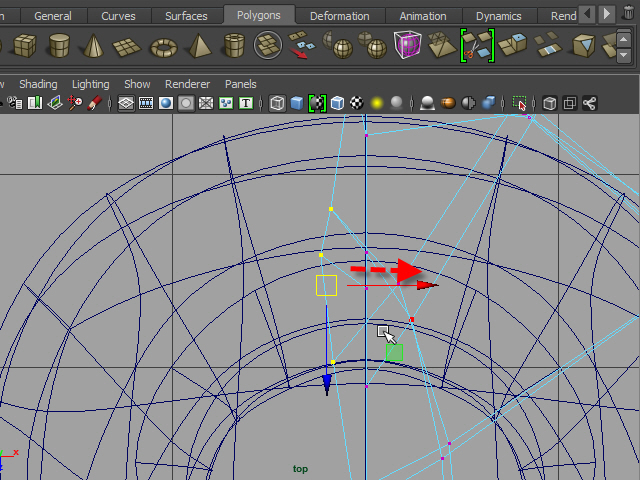Create a polygon plane from the shelf
This screenshot has height=480, width=640.
coord(127,47)
